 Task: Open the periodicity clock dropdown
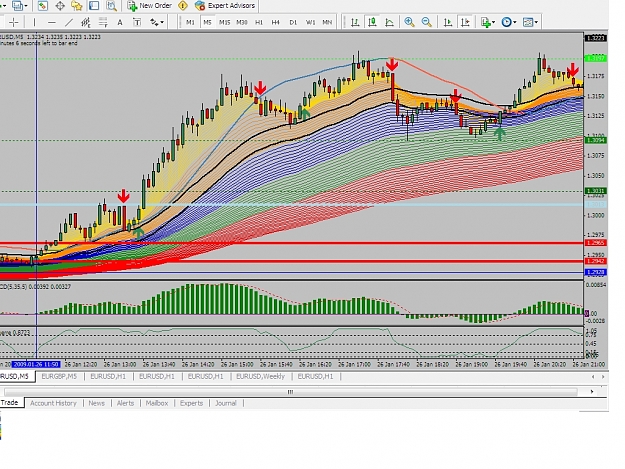tap(509, 22)
